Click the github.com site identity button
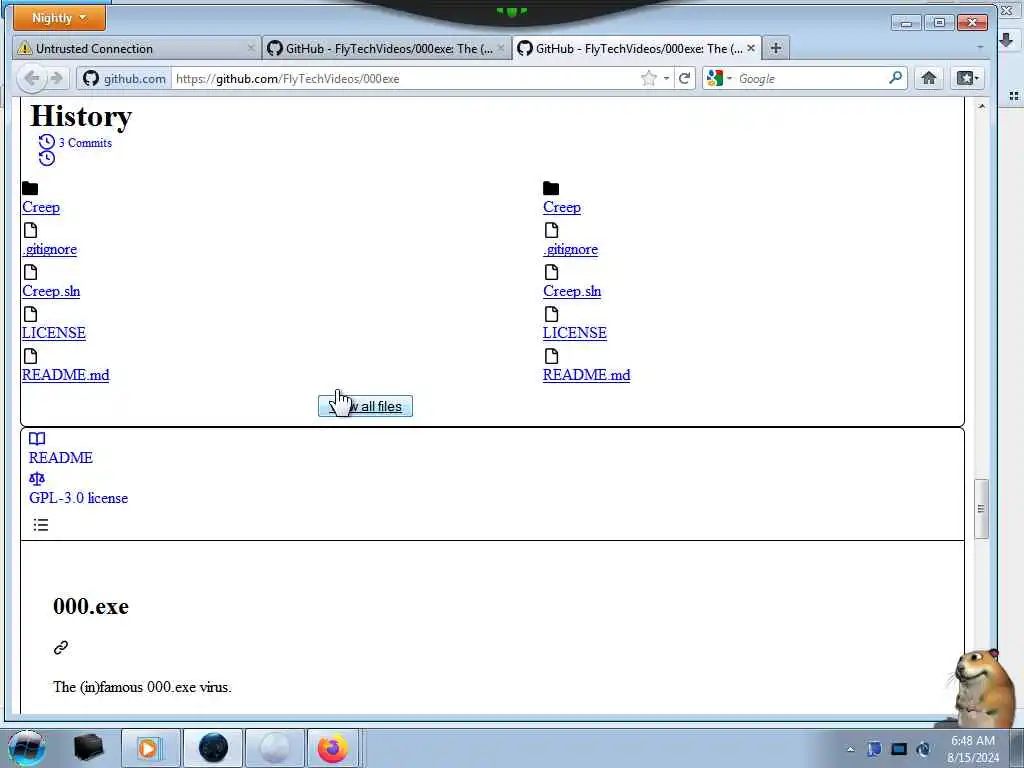 [x=124, y=78]
